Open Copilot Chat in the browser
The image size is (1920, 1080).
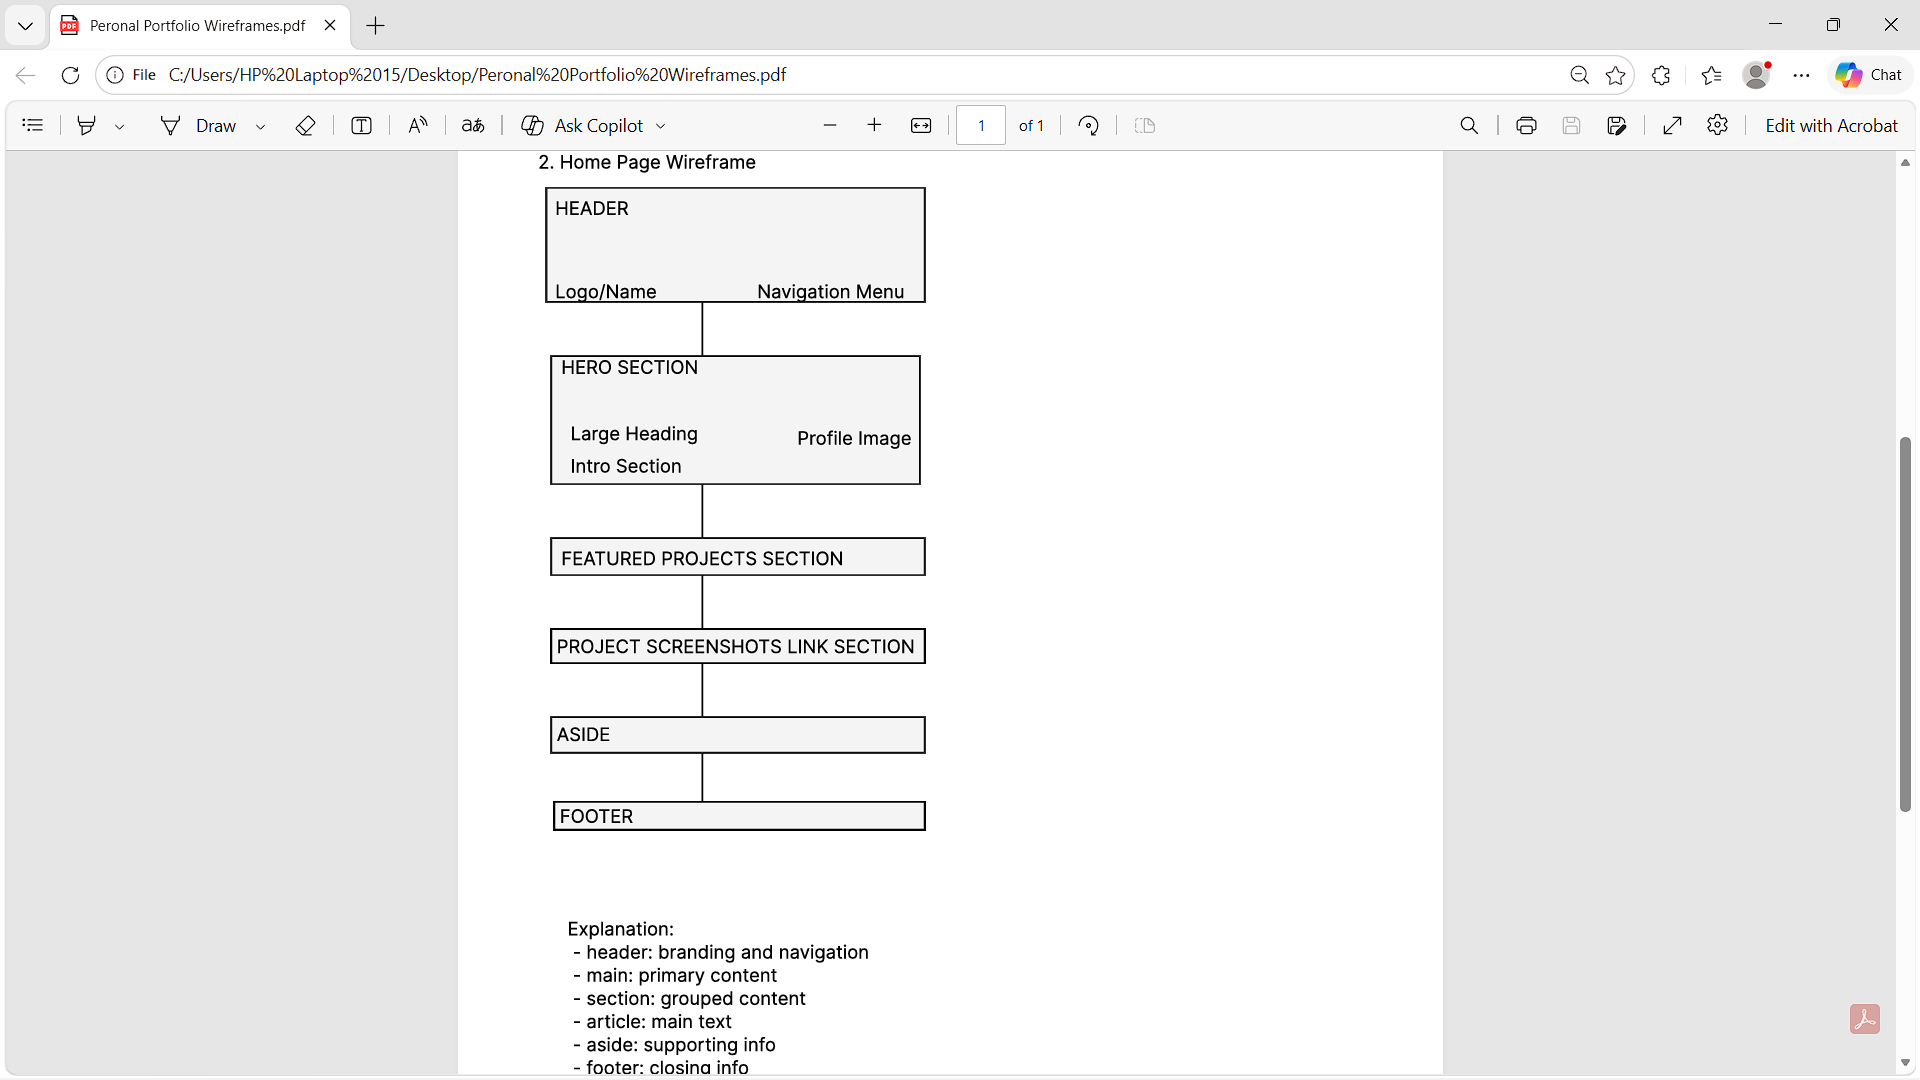[1868, 74]
